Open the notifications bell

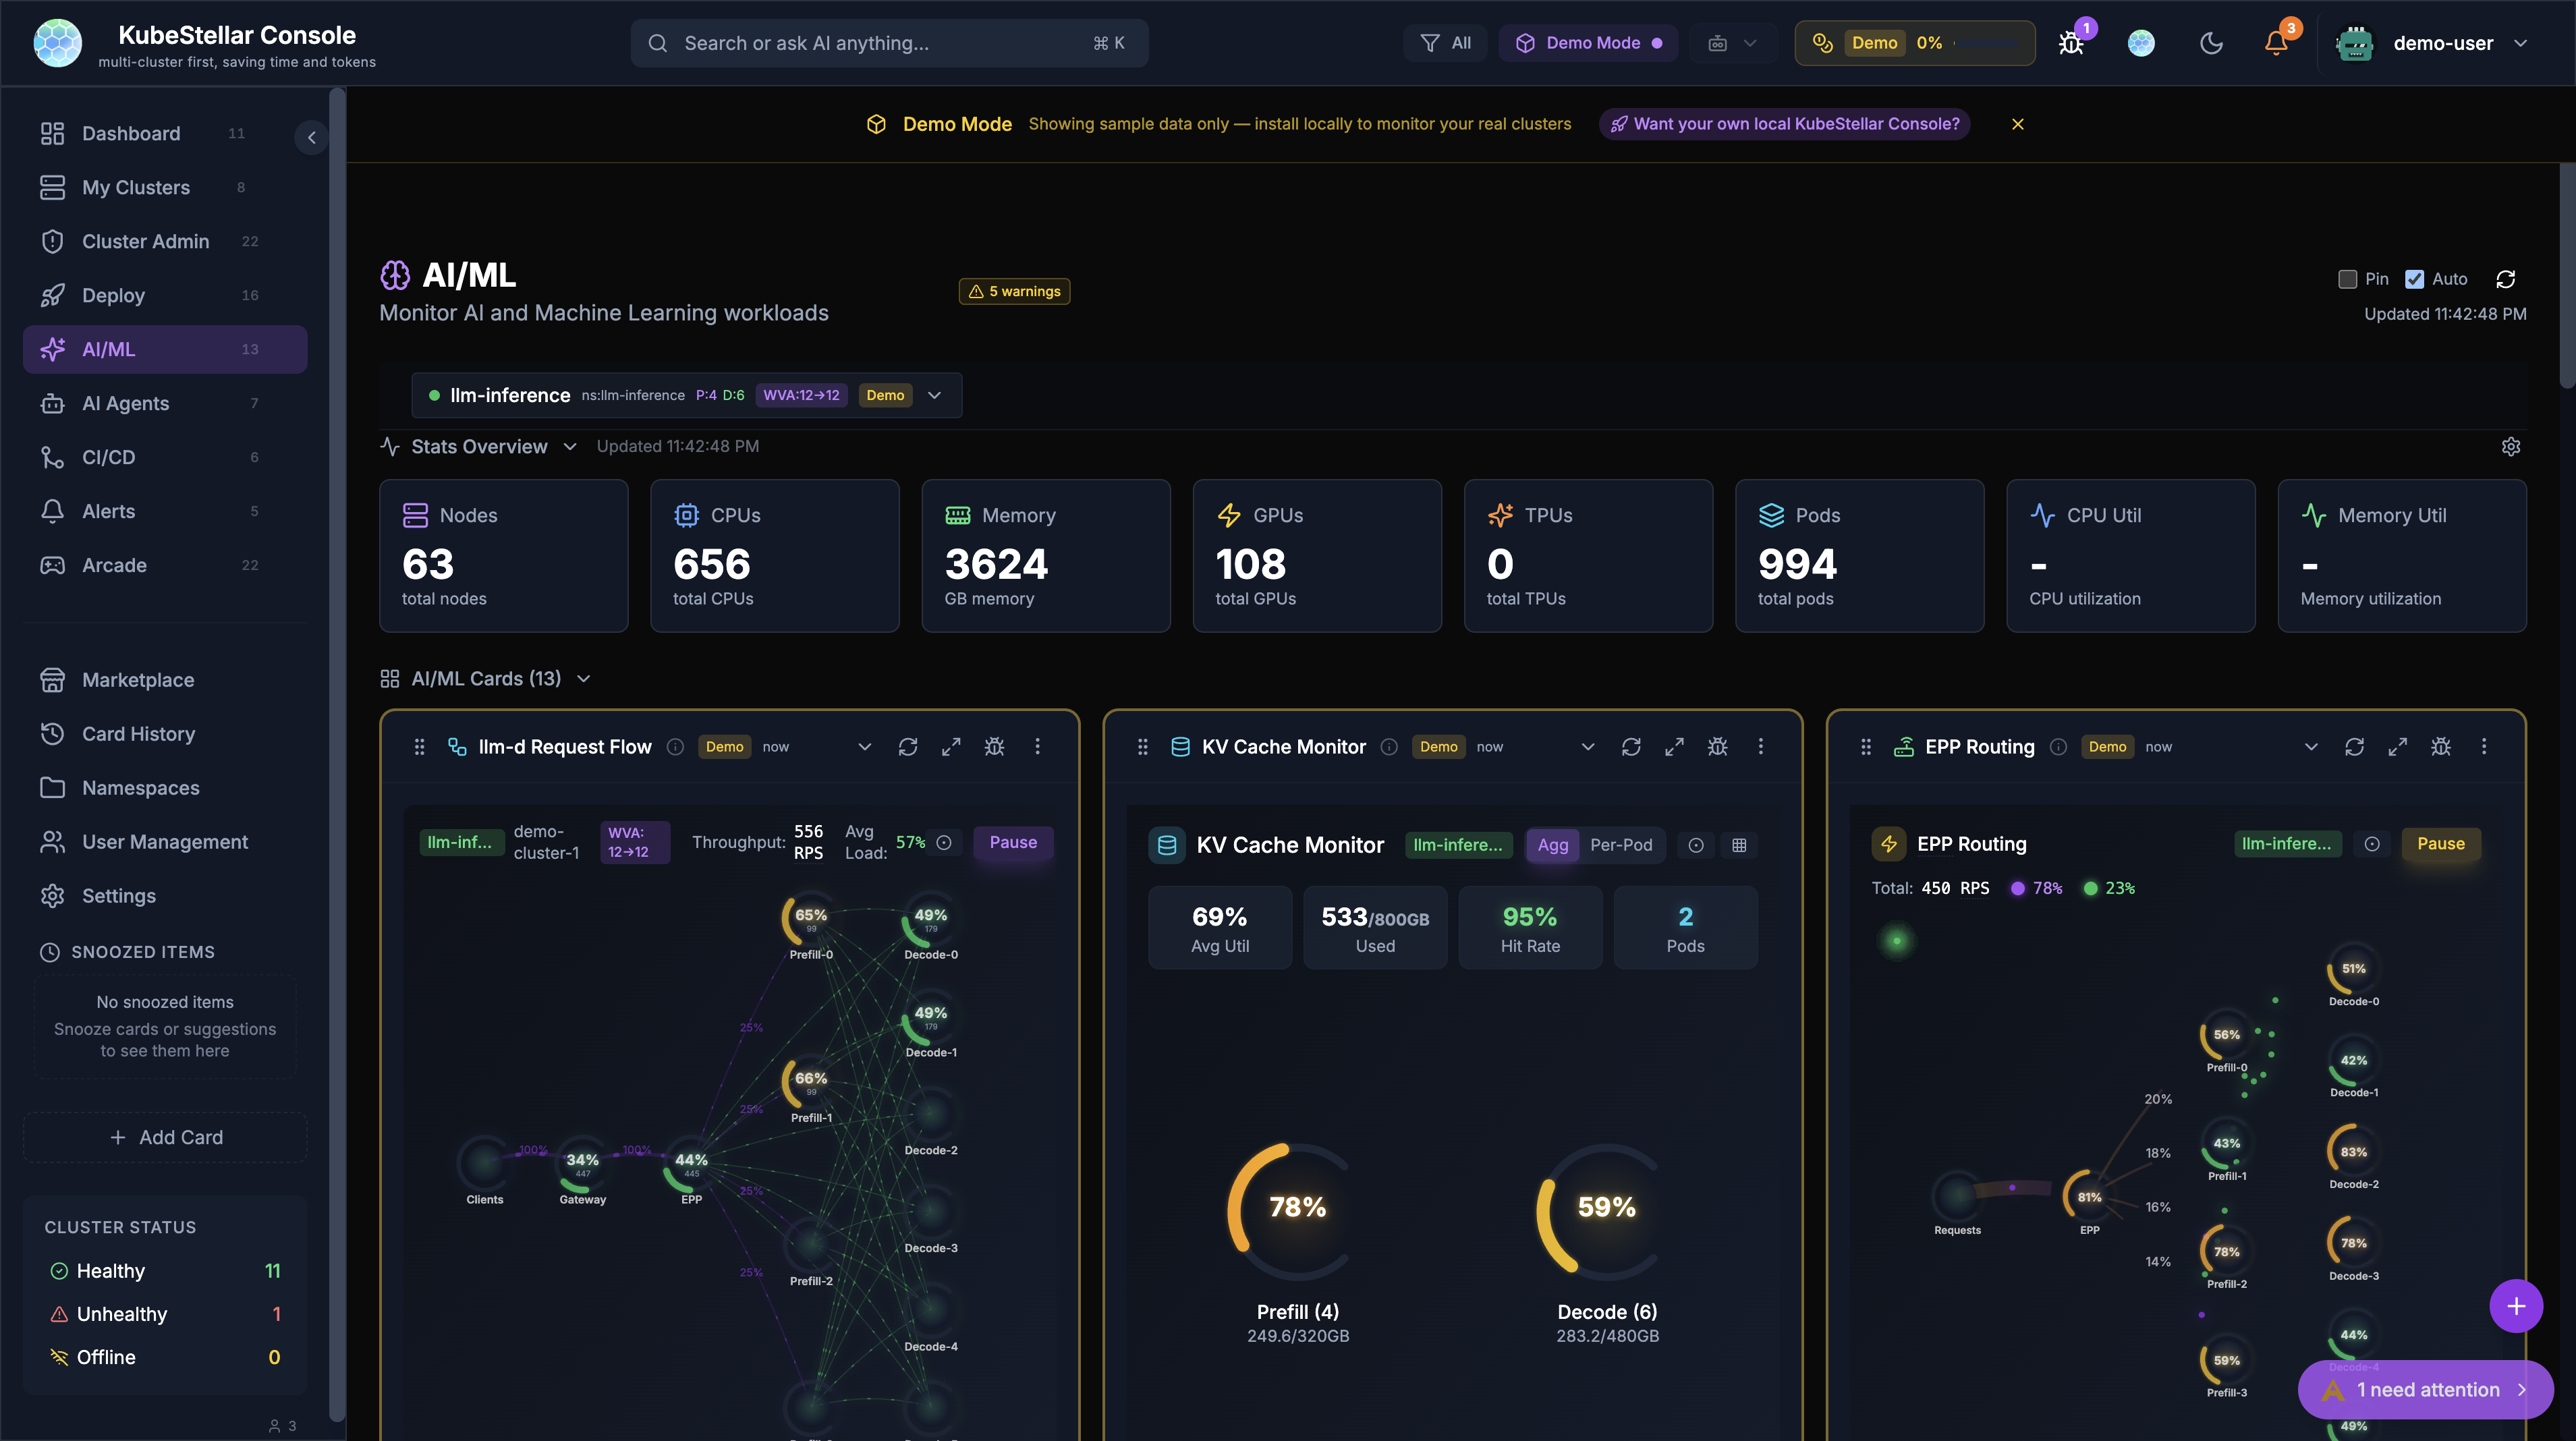(2276, 43)
